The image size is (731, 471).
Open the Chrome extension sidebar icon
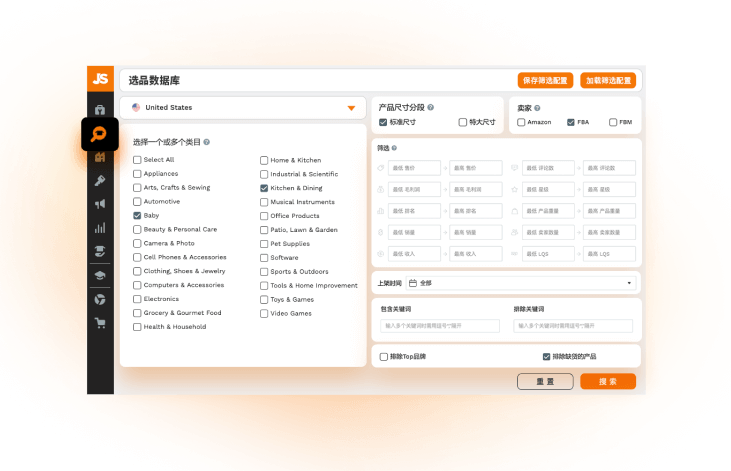point(100,299)
